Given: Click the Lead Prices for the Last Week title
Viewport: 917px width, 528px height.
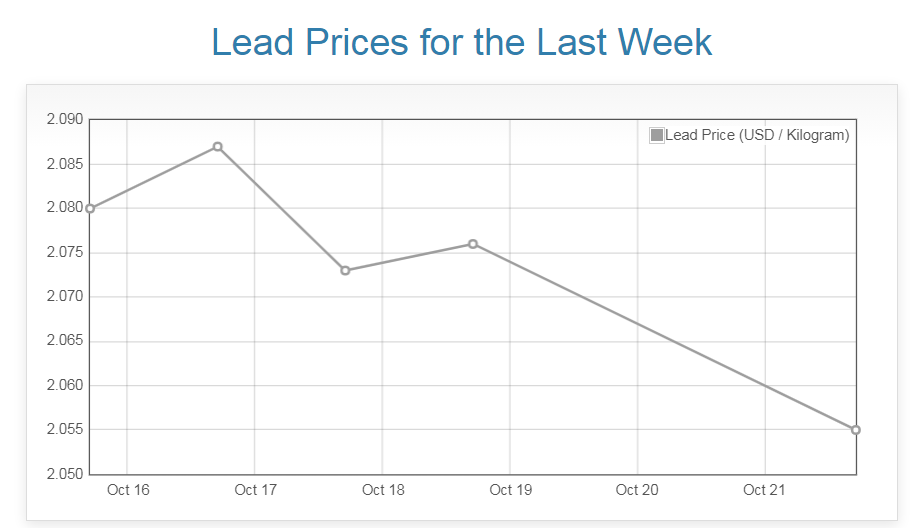Looking at the screenshot, I should tap(462, 42).
